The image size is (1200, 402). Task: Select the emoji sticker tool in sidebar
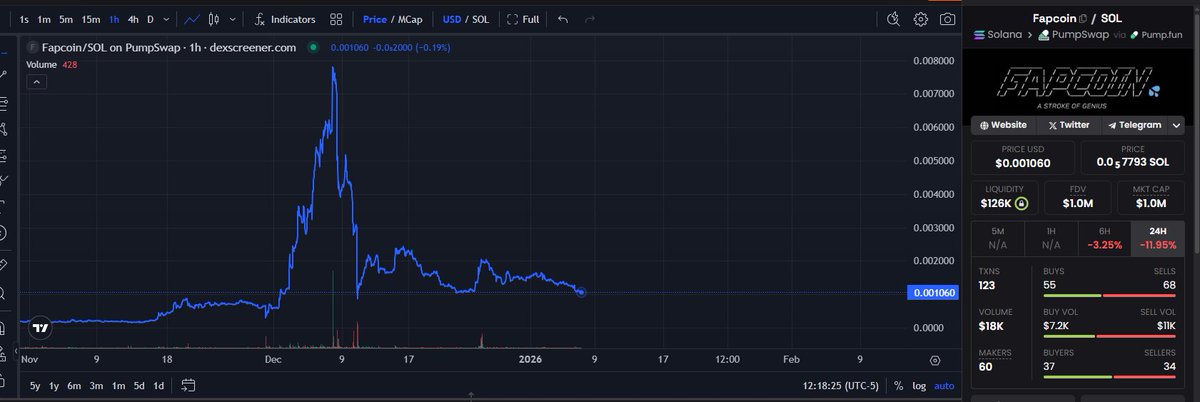coord(4,232)
